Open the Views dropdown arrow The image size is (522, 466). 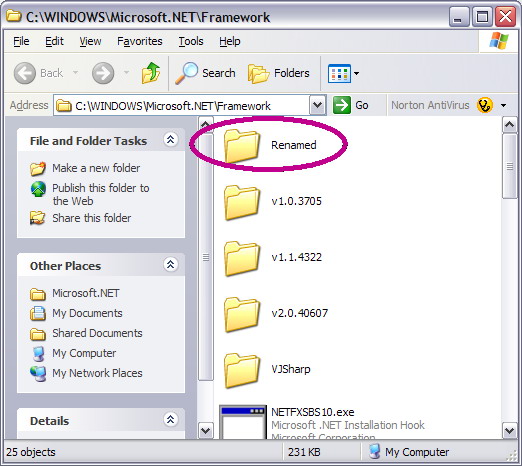point(356,73)
